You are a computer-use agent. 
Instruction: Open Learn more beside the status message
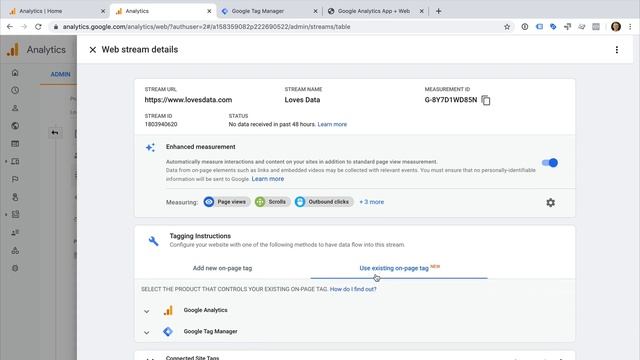332,124
